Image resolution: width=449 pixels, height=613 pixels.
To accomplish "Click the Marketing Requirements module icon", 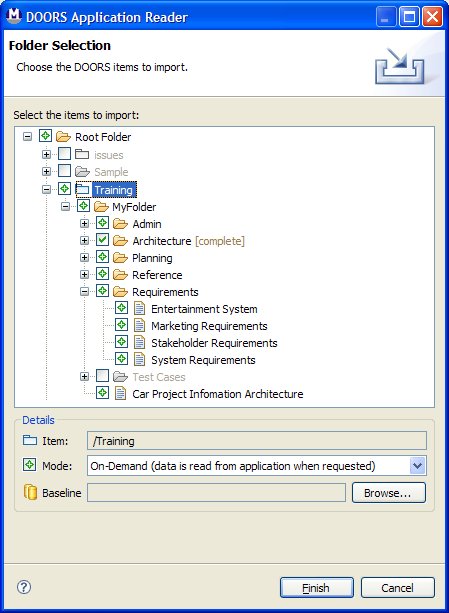I will click(x=140, y=325).
